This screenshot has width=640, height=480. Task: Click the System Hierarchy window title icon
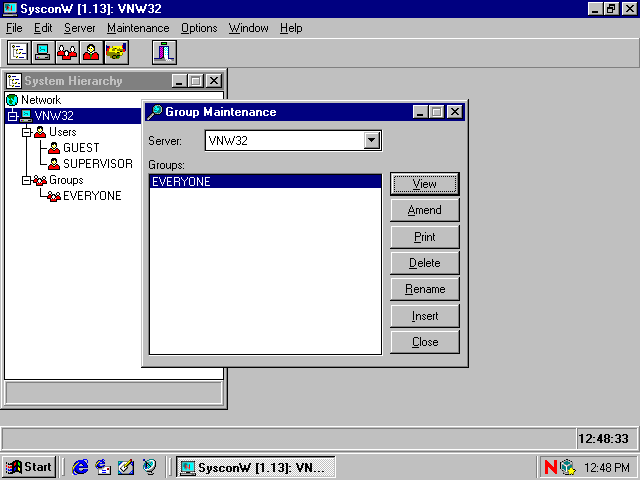pyautogui.click(x=14, y=81)
